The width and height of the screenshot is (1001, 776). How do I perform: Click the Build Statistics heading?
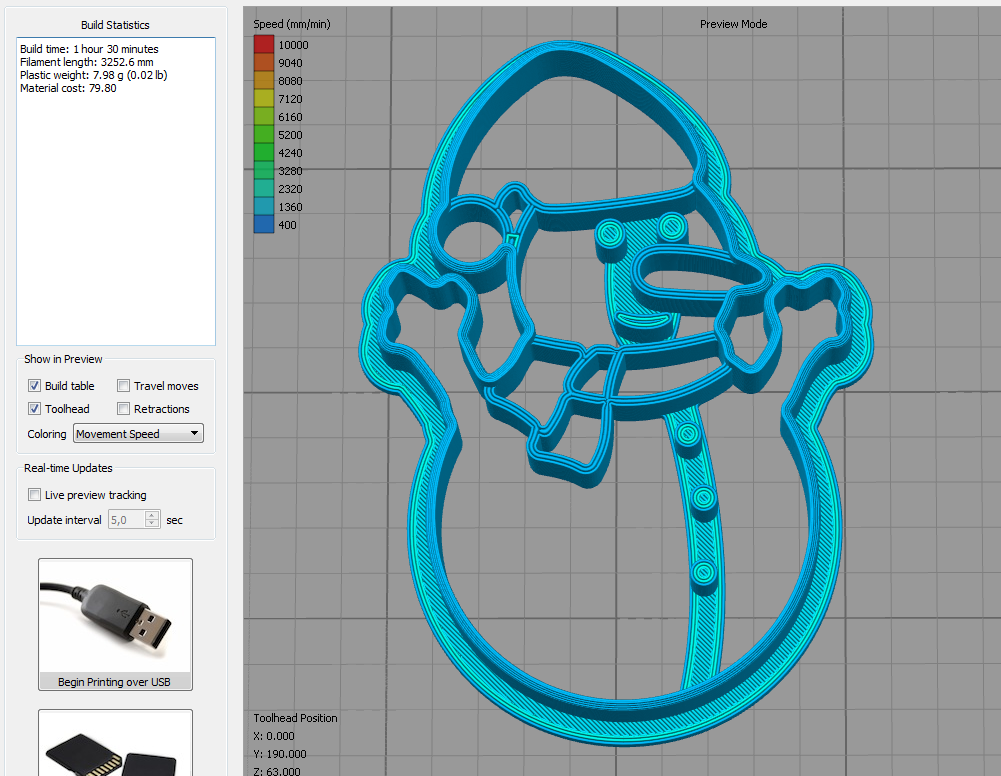point(115,25)
